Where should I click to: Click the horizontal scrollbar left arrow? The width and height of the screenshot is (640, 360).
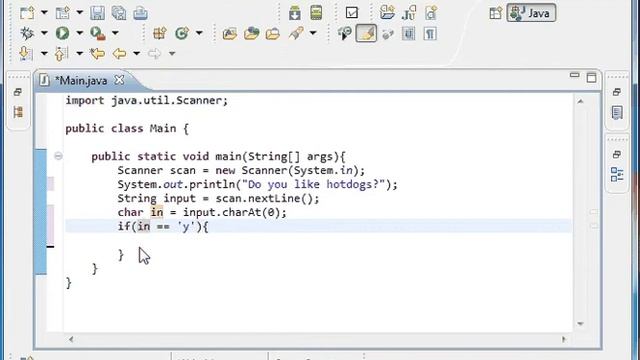[x=71, y=339]
